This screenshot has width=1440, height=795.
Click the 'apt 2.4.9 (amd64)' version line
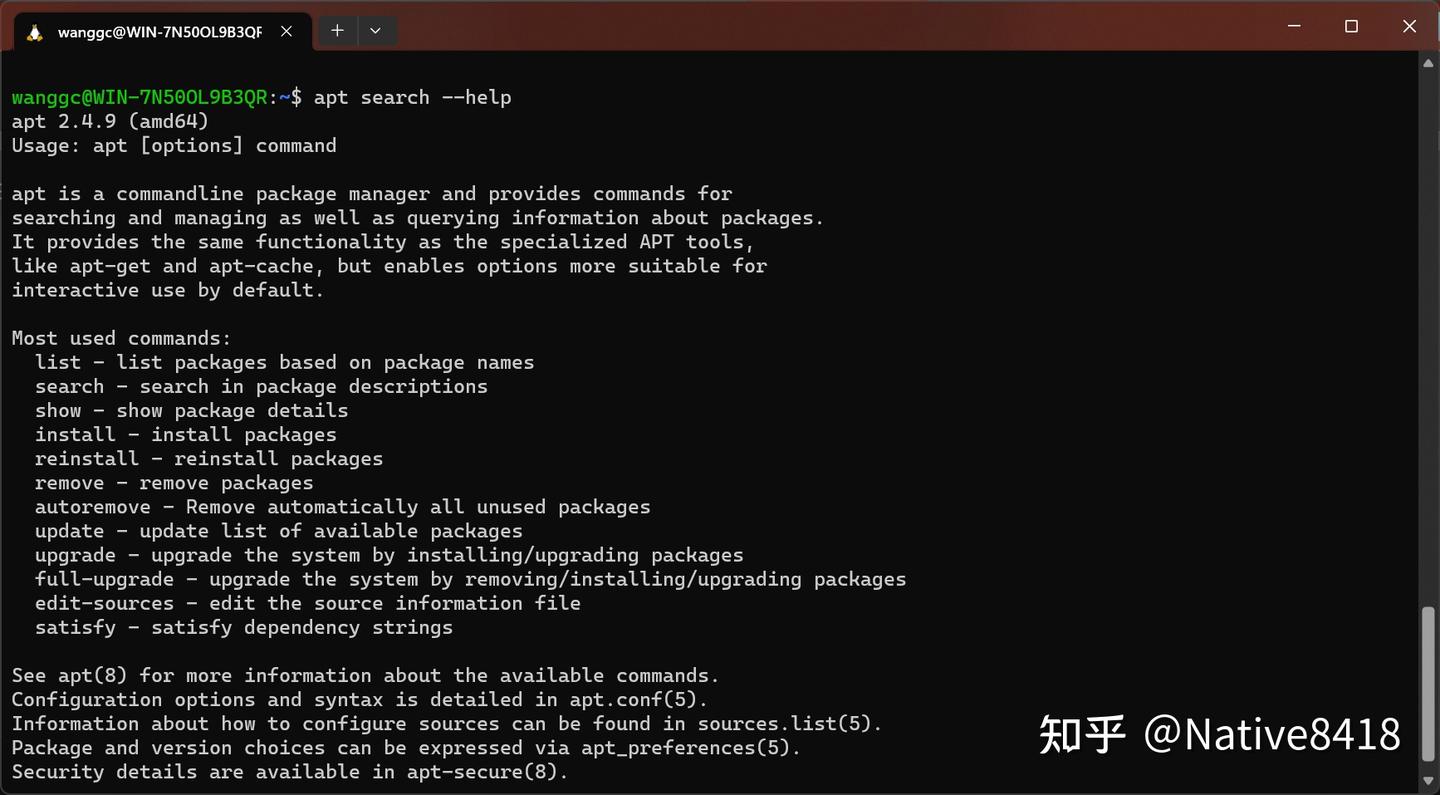coord(110,121)
